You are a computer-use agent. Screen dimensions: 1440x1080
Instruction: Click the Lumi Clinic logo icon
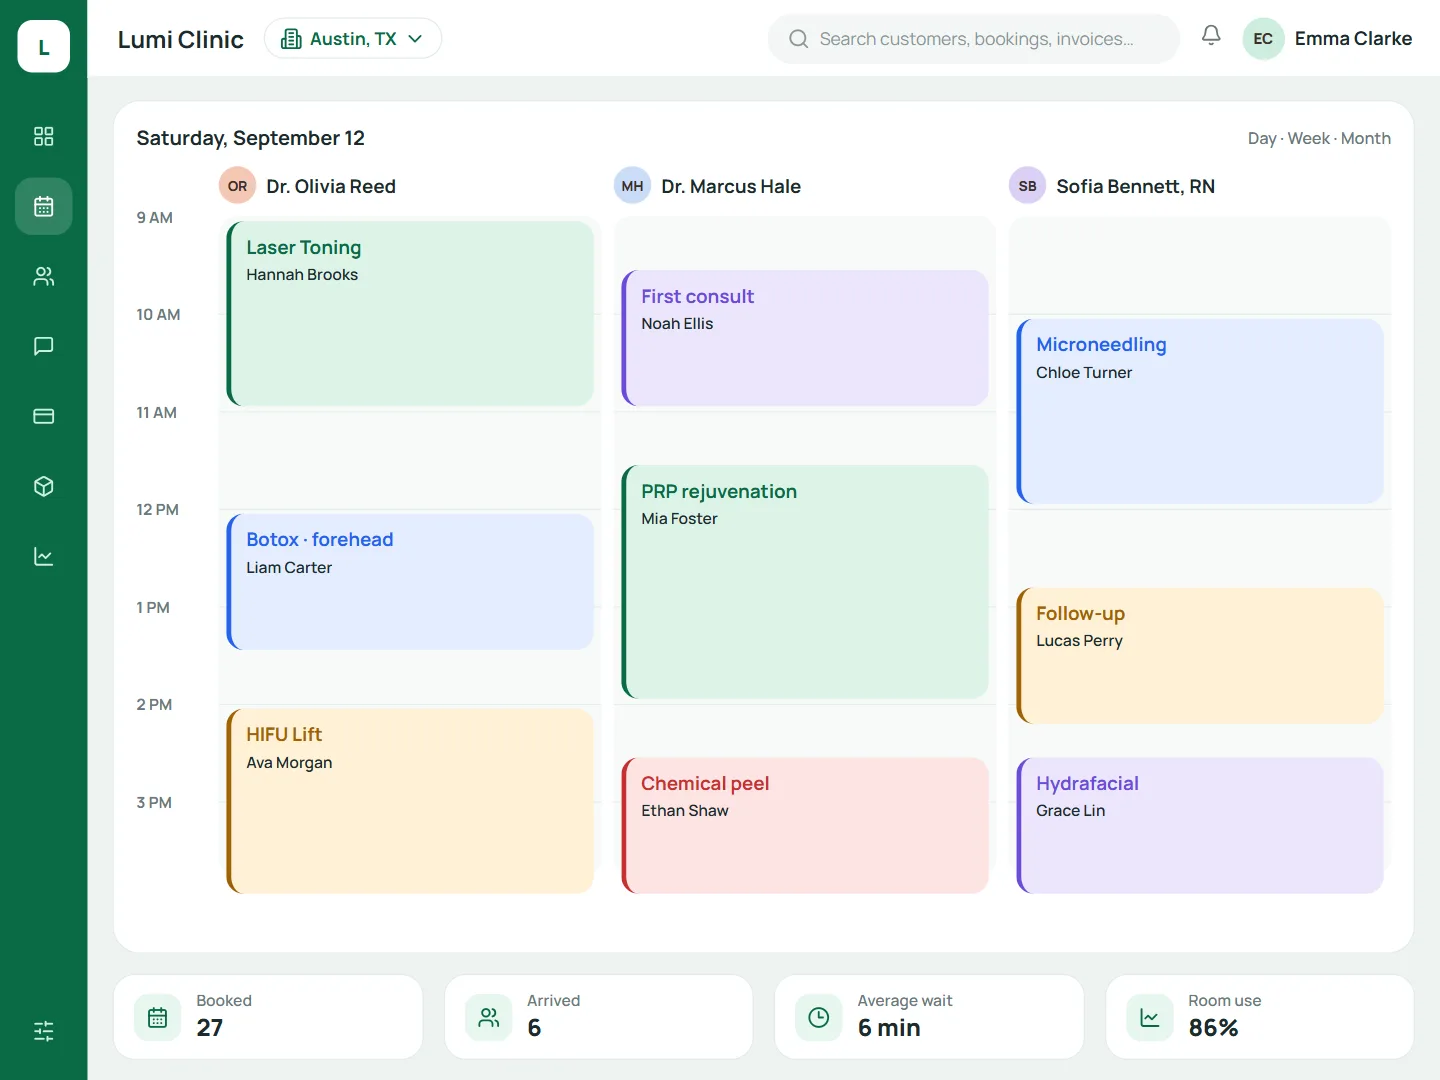[x=43, y=46]
